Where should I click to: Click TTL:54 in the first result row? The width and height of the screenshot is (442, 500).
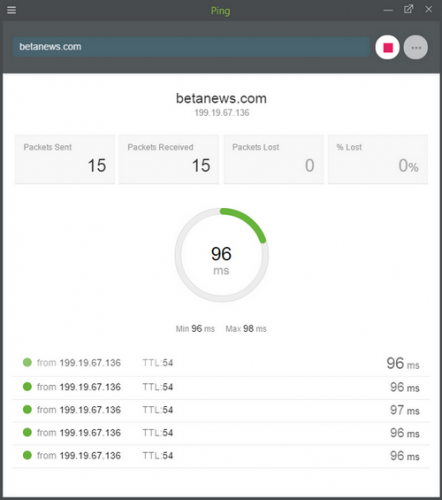[158, 363]
